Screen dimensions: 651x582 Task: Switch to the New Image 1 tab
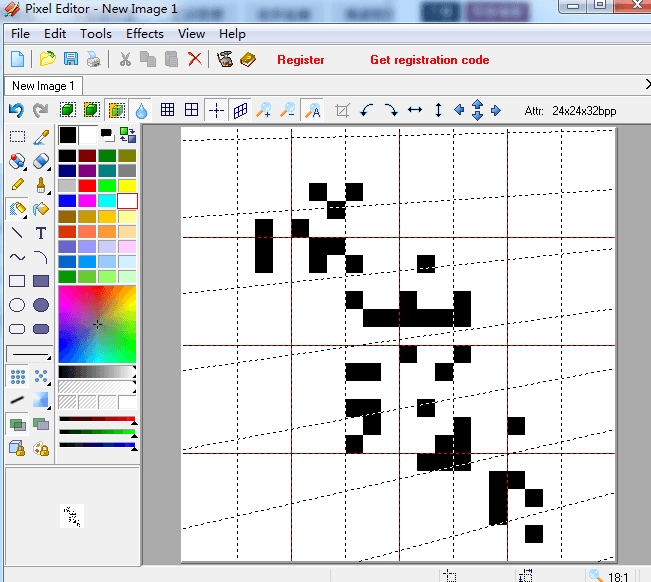[x=43, y=86]
